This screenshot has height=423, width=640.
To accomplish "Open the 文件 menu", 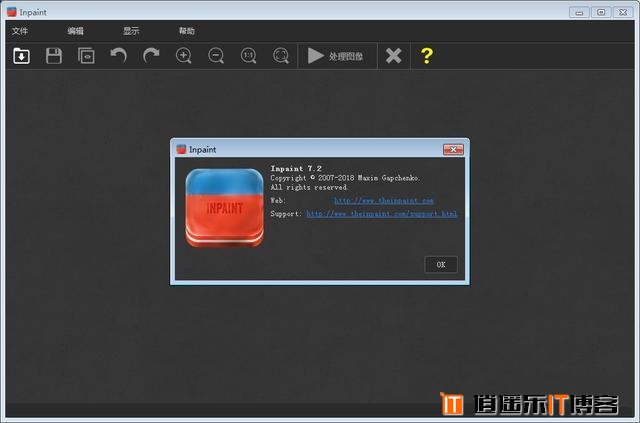I will (20, 31).
